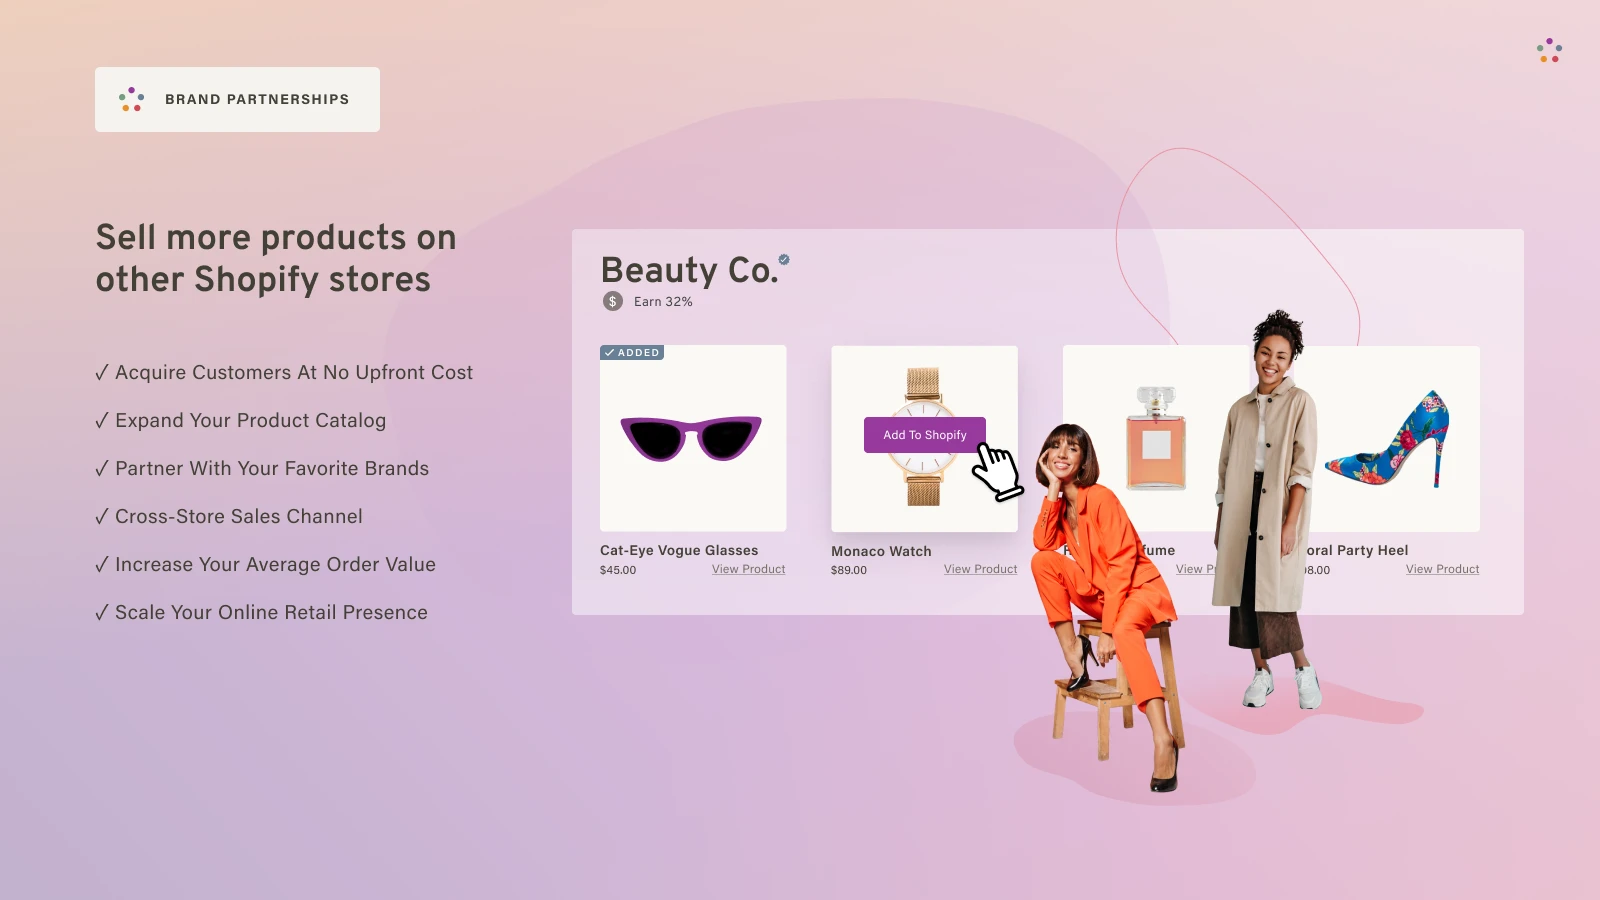Select the cat-eye sunglasses product image
Image resolution: width=1600 pixels, height=900 pixels.
coord(692,438)
